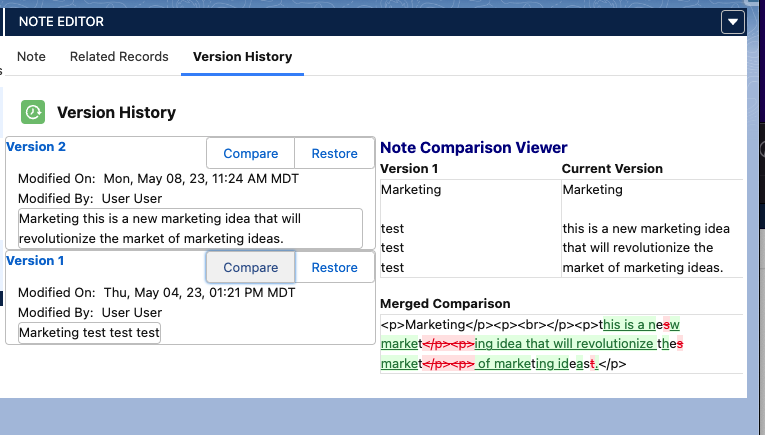Click the Current Version column header
765x435 pixels.
[612, 169]
